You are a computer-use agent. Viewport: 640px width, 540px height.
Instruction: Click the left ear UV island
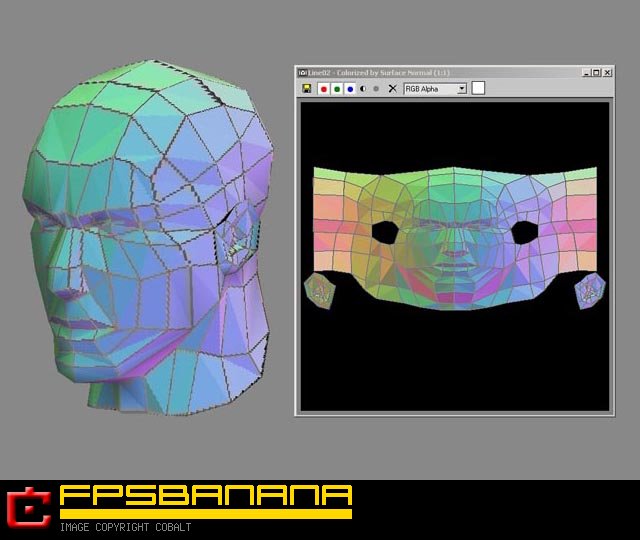(321, 290)
